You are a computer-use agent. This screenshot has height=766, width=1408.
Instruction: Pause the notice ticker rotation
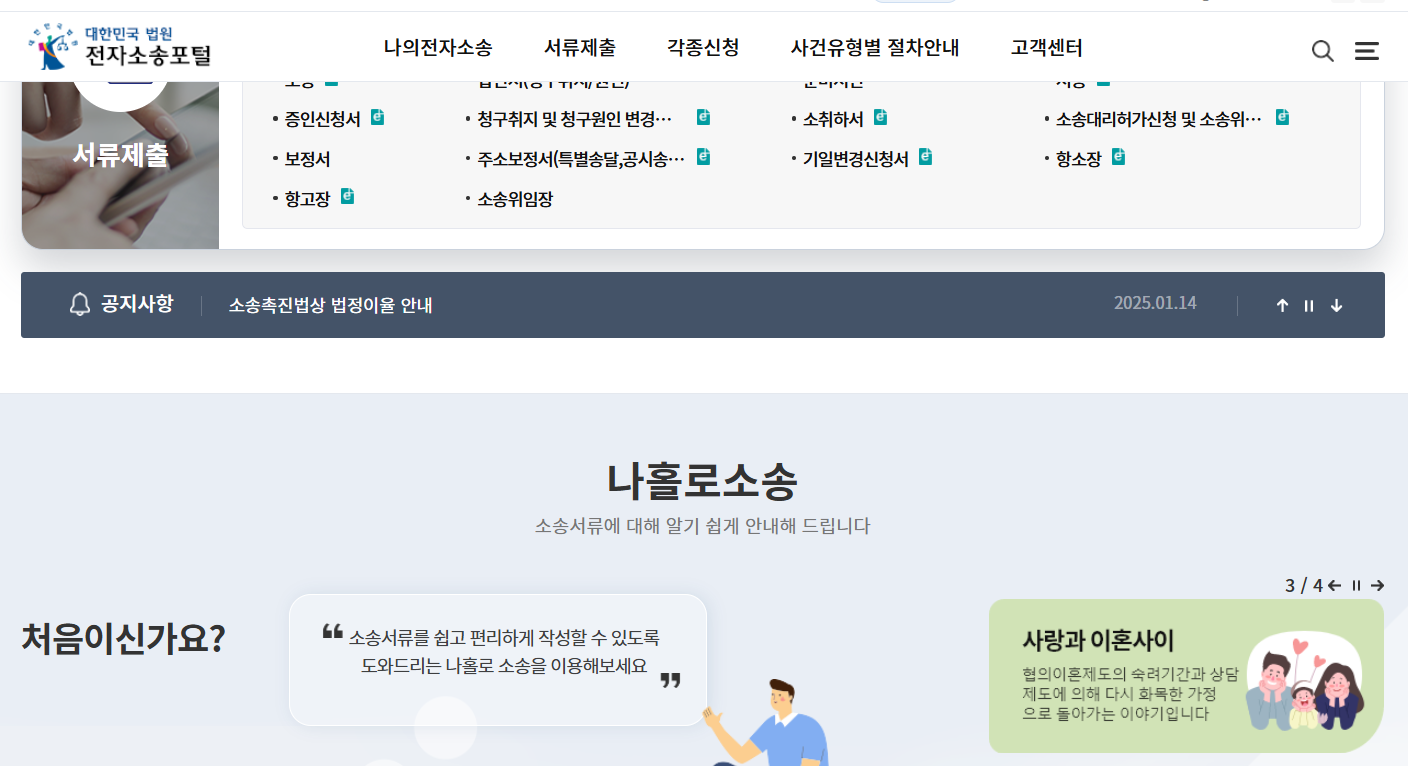1309,305
